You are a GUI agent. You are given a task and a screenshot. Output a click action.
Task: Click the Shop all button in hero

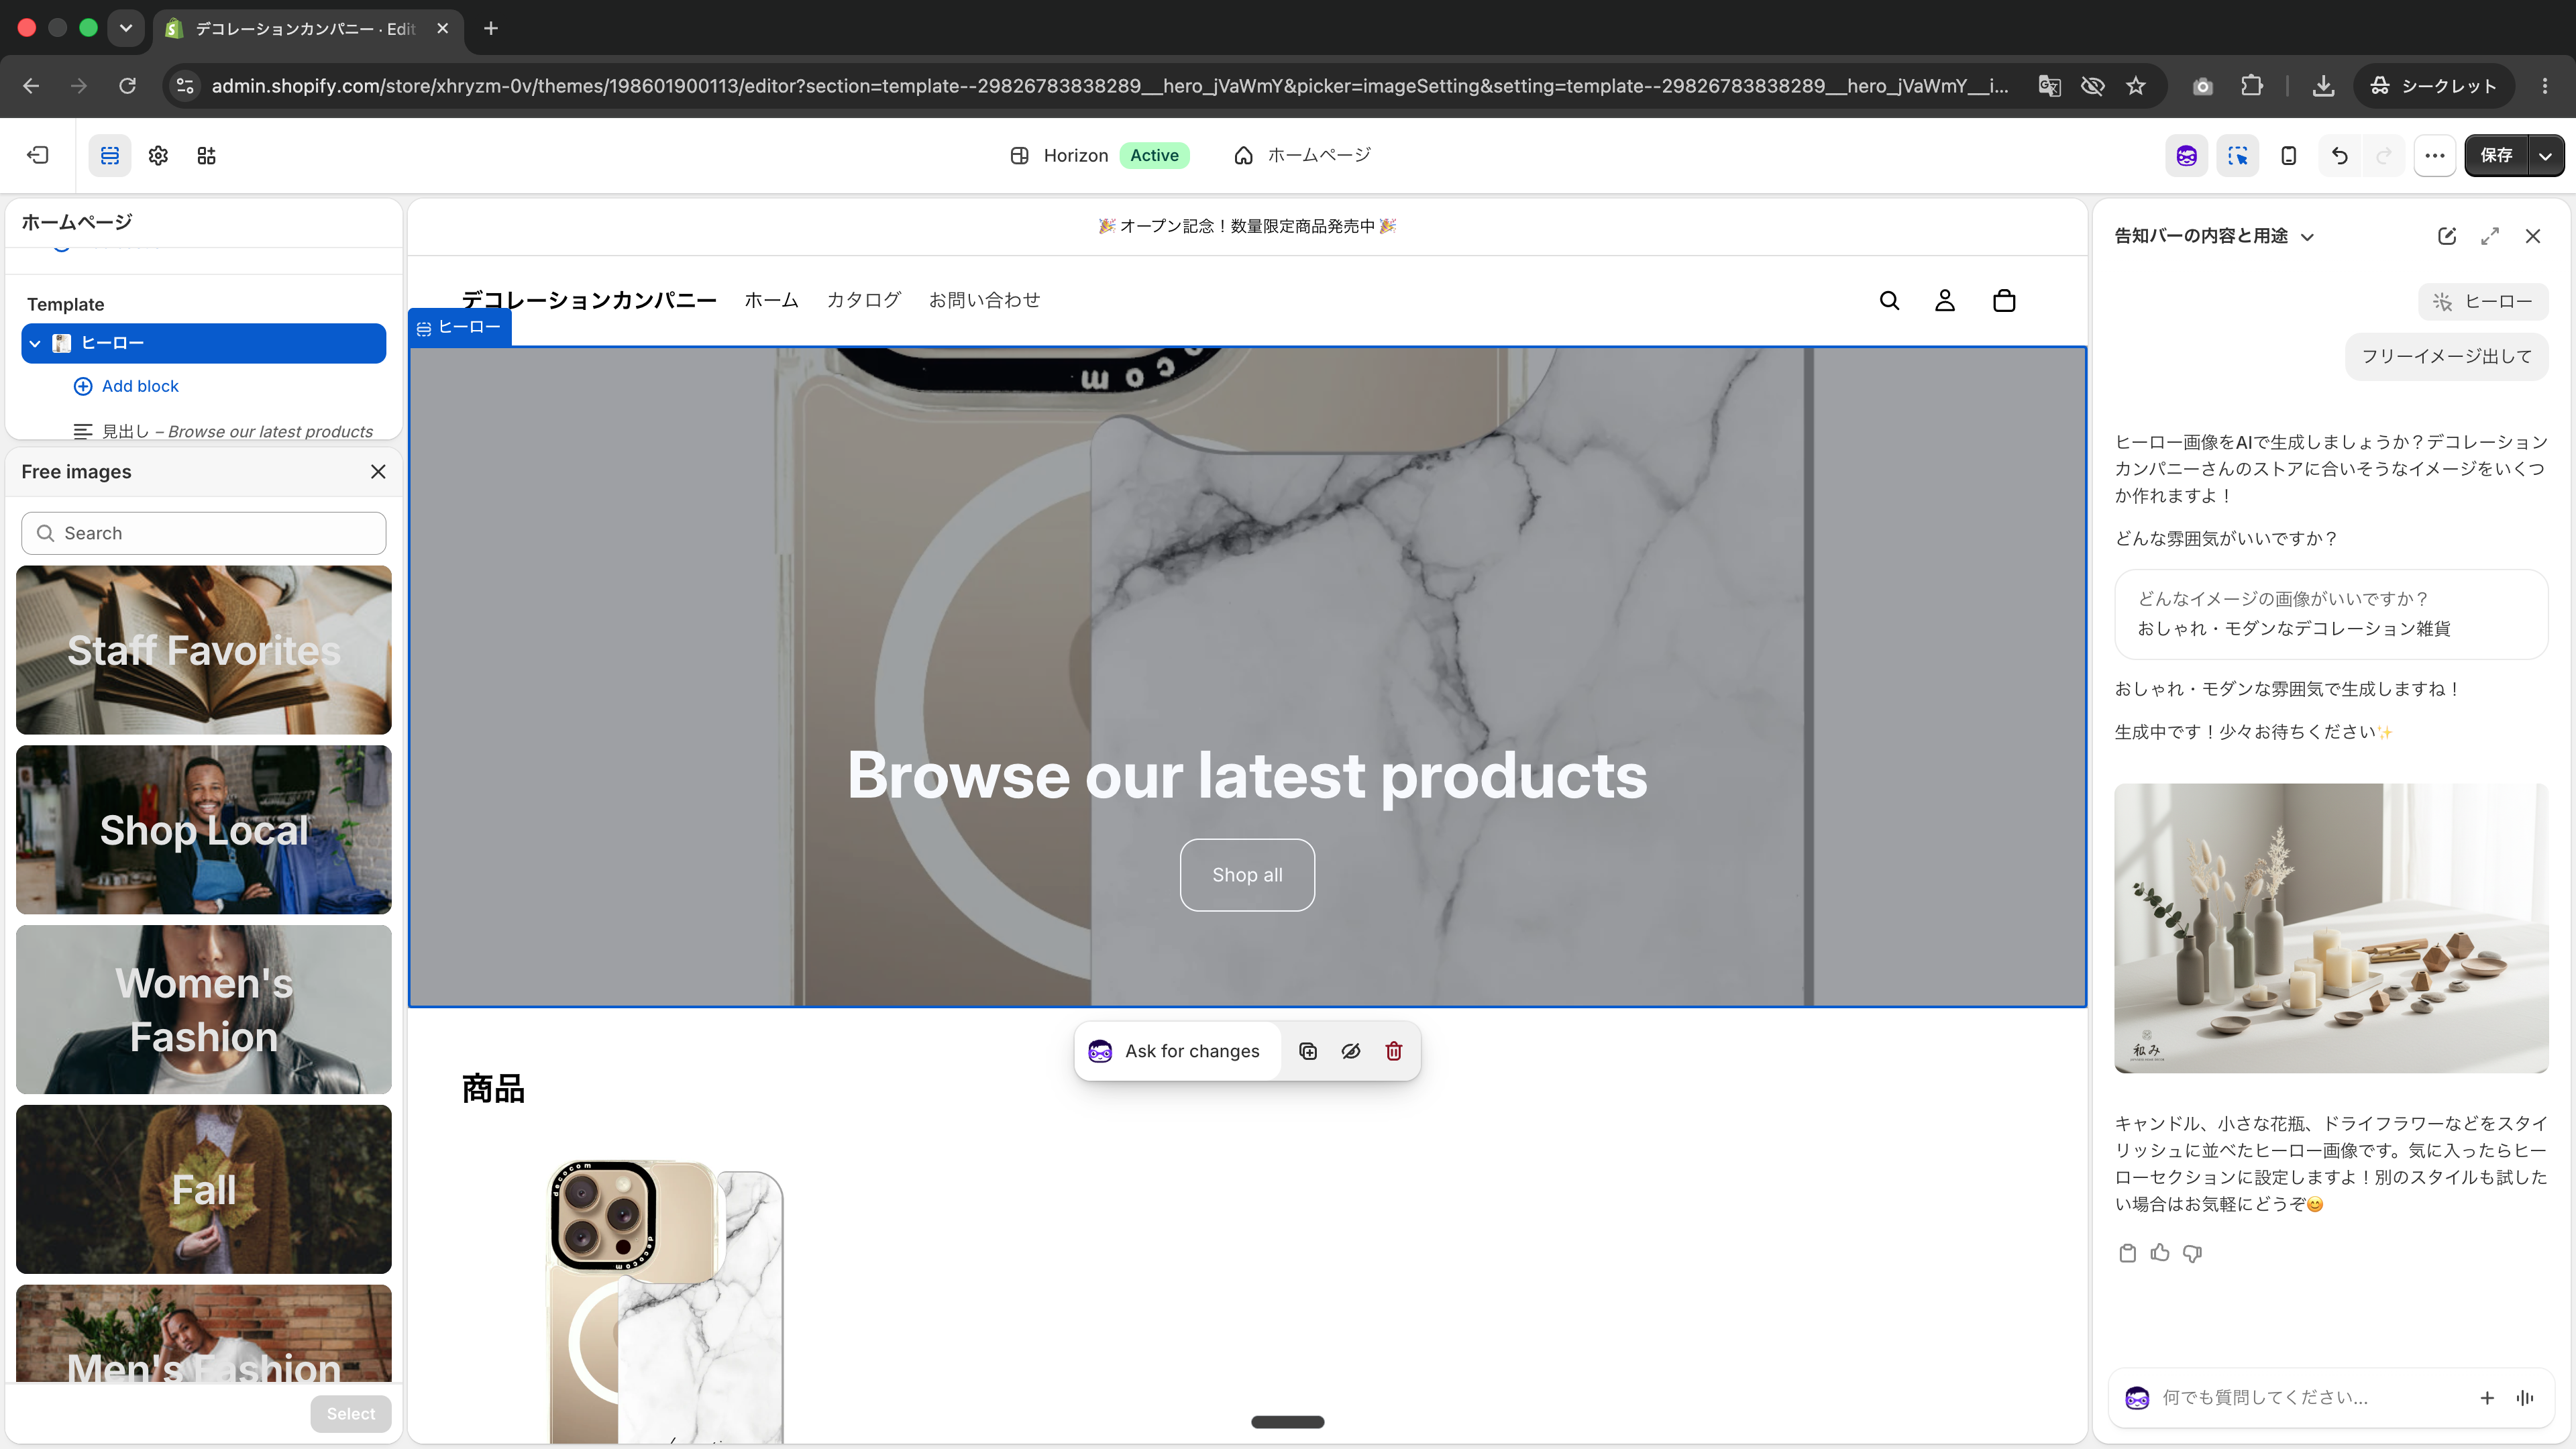coord(1247,875)
